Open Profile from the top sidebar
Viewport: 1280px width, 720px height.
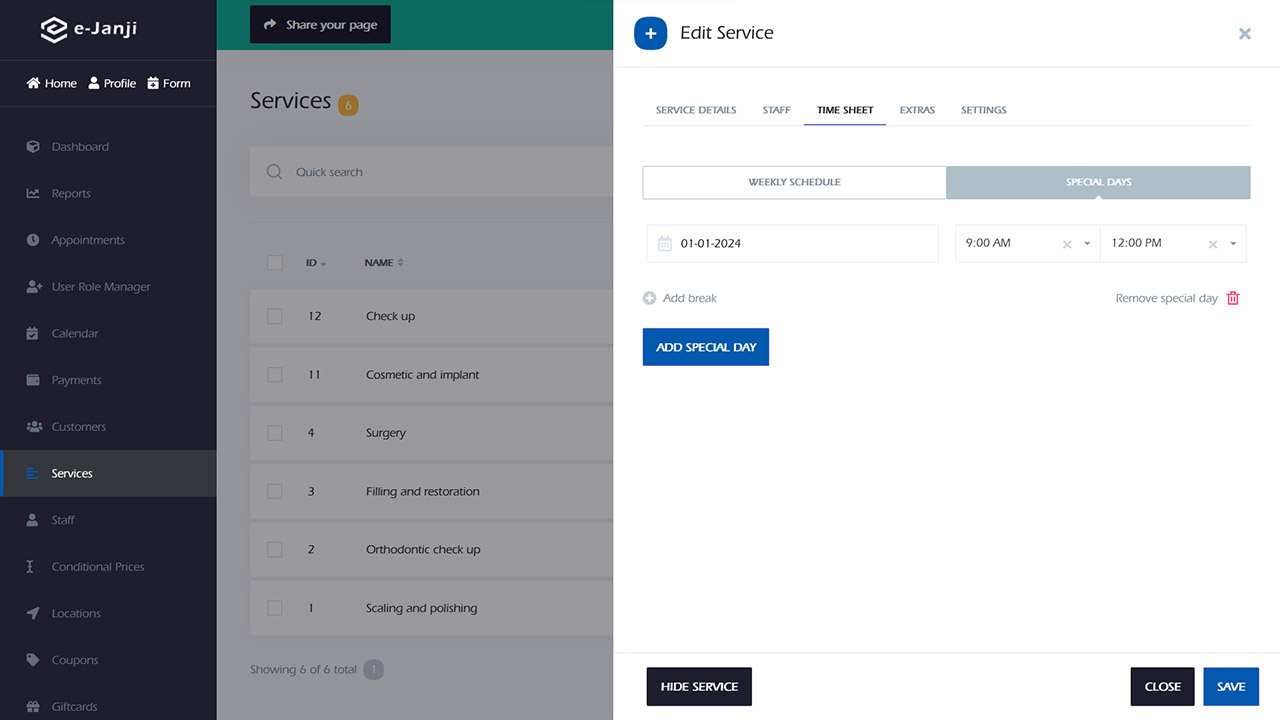tap(112, 83)
